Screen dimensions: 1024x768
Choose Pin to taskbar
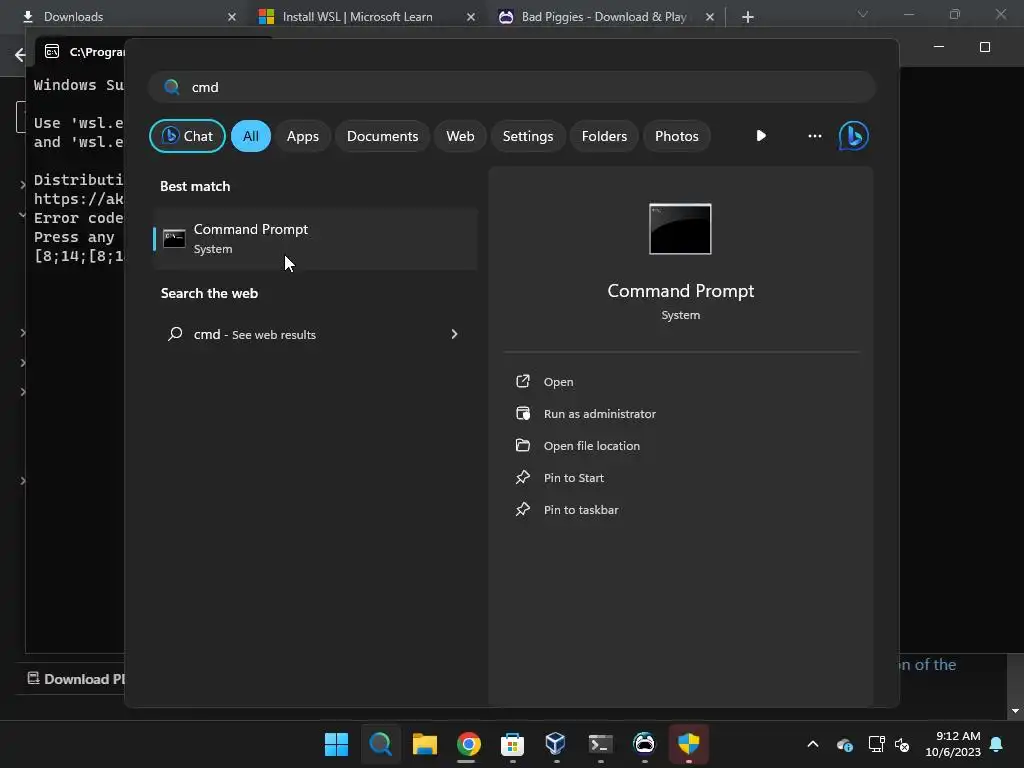click(x=581, y=510)
